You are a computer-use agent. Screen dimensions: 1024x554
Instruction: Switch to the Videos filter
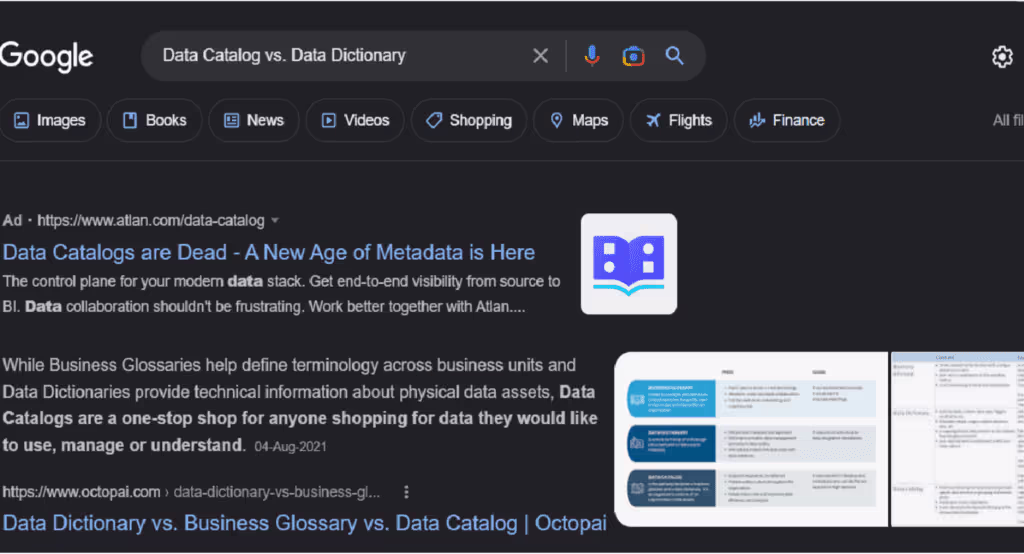(355, 120)
